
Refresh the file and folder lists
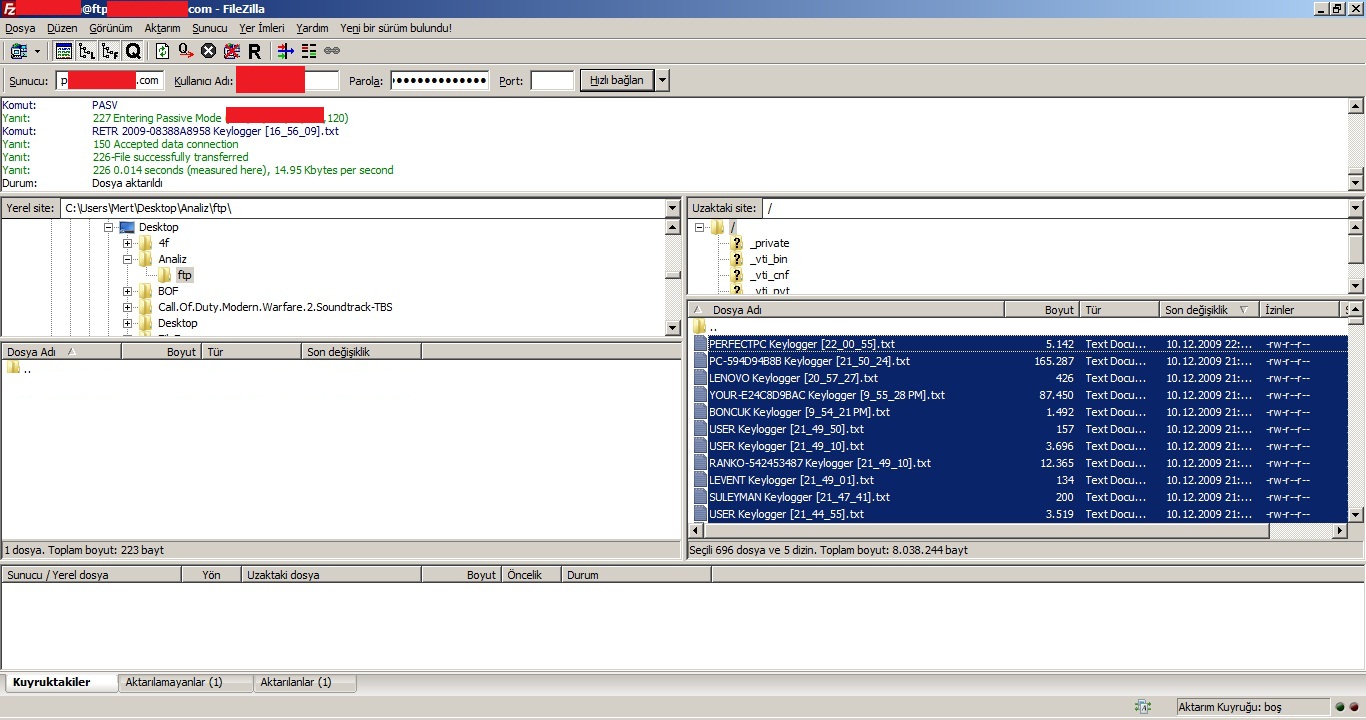click(x=162, y=51)
